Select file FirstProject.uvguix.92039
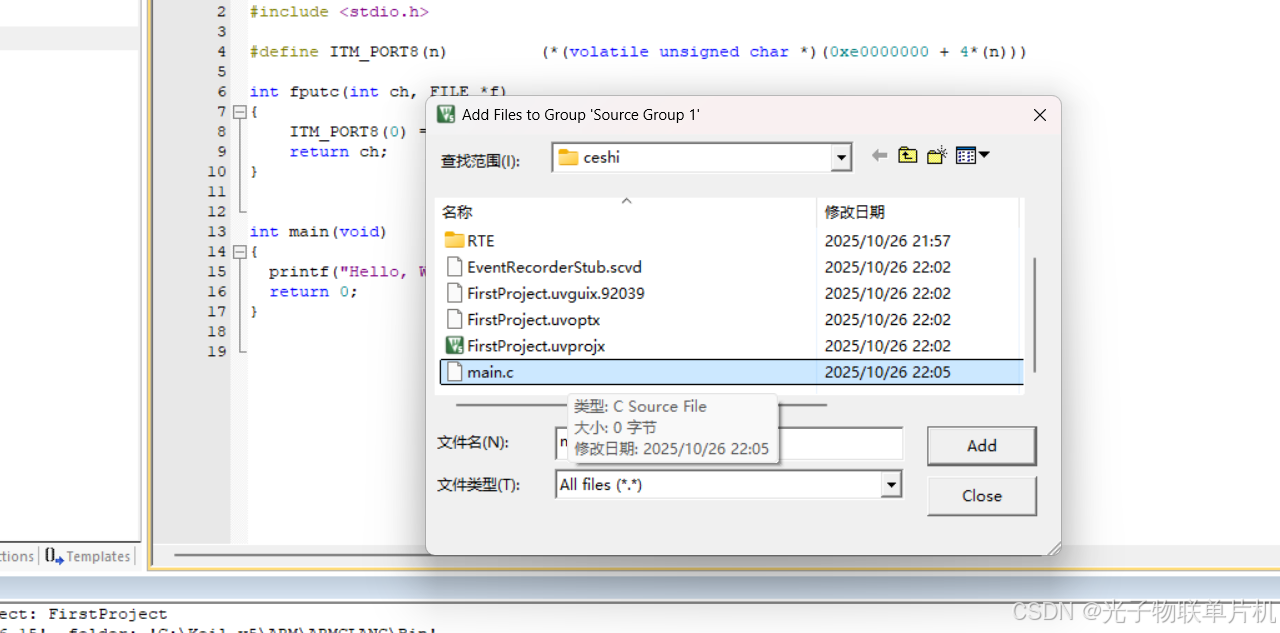1280x633 pixels. click(555, 293)
